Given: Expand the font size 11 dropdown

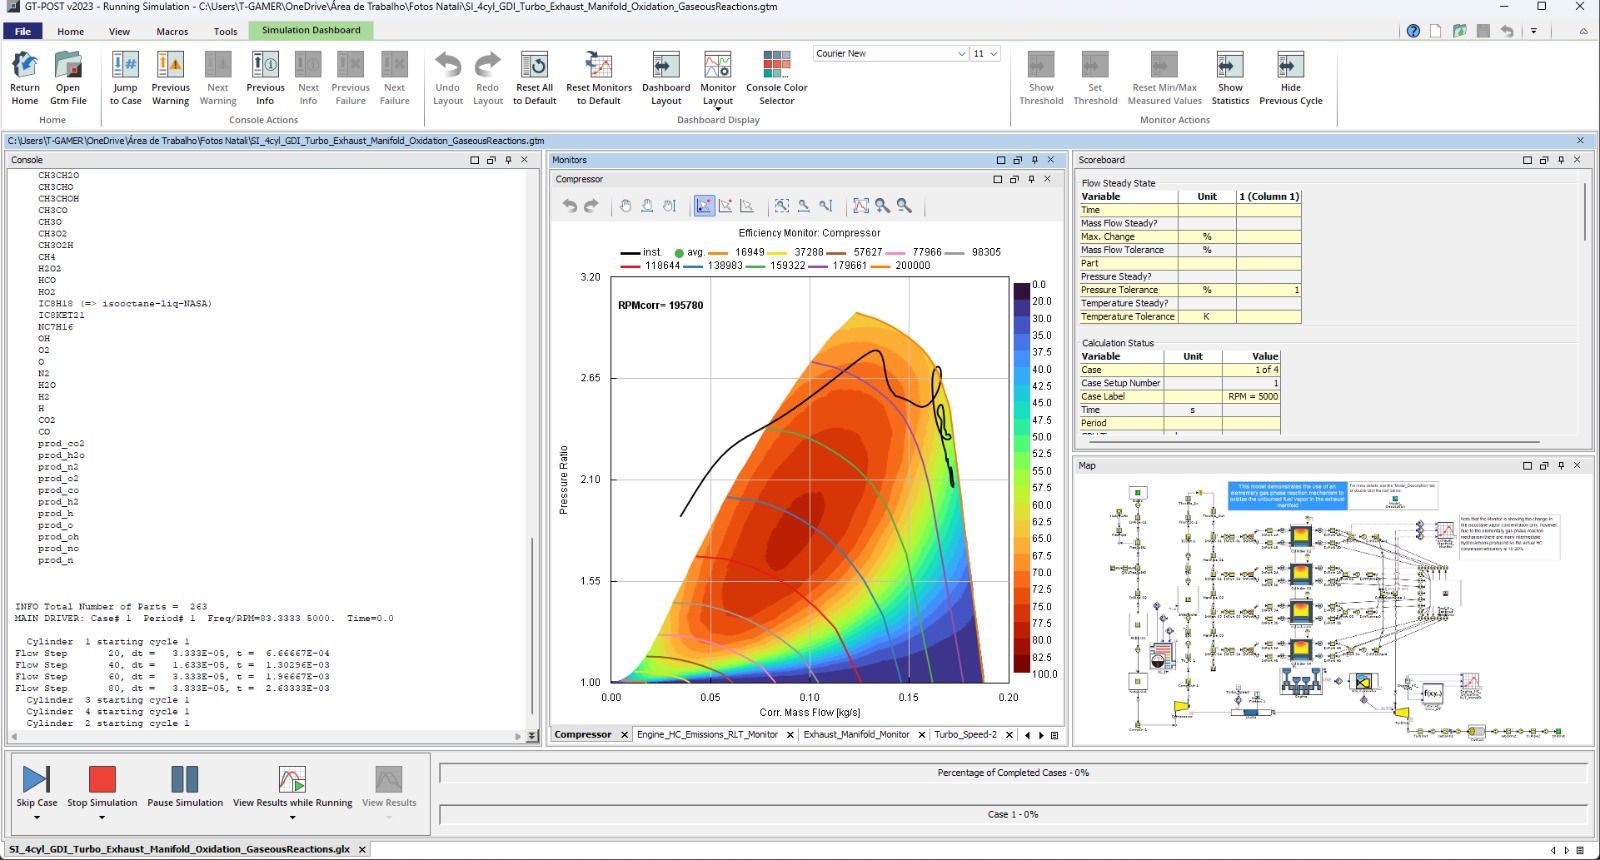Looking at the screenshot, I should coord(993,54).
